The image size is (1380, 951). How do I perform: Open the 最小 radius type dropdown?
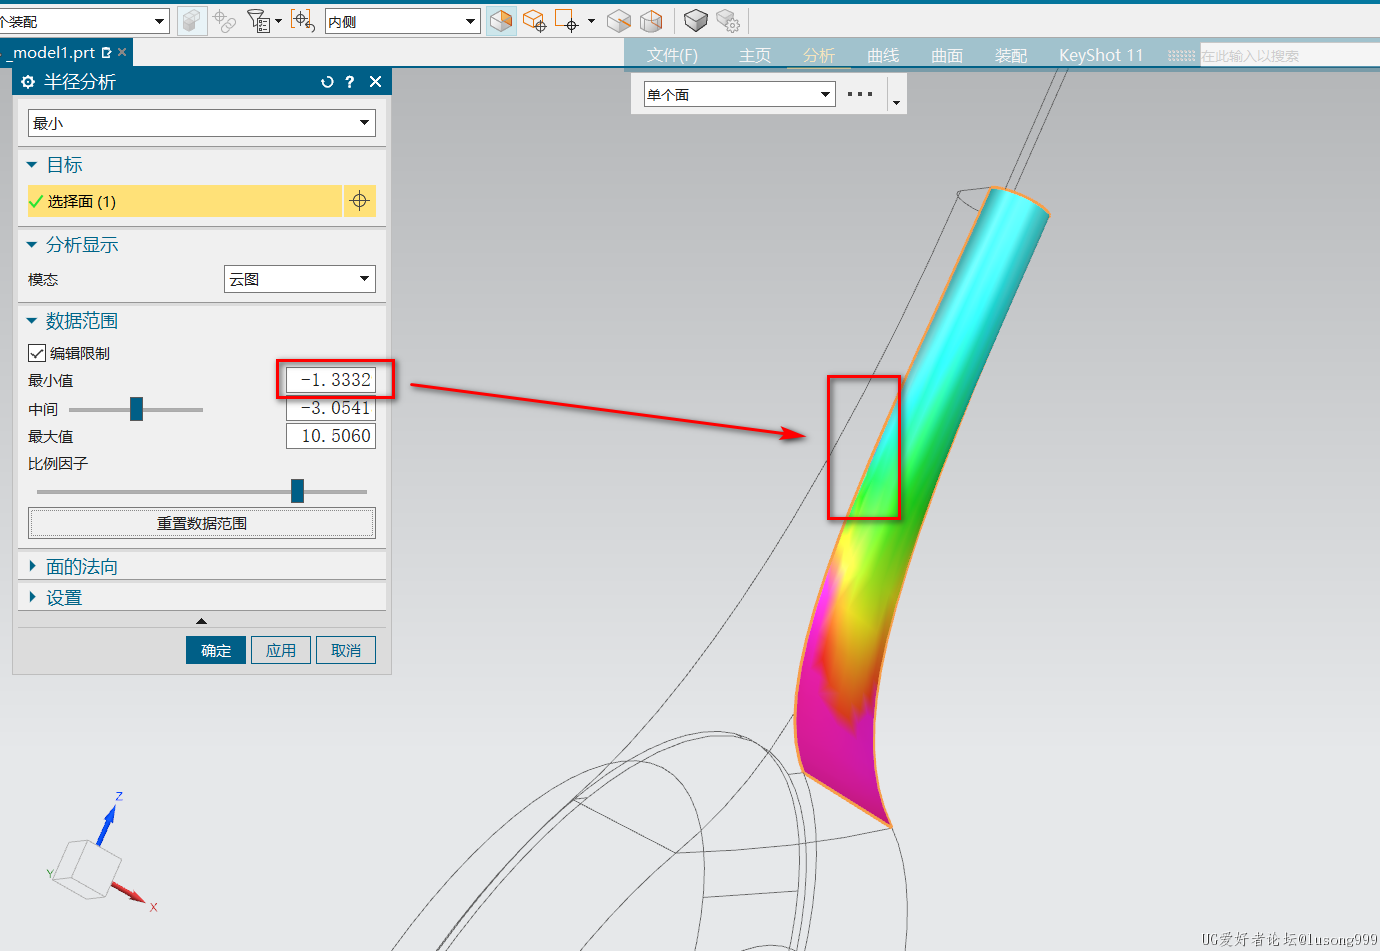click(202, 123)
